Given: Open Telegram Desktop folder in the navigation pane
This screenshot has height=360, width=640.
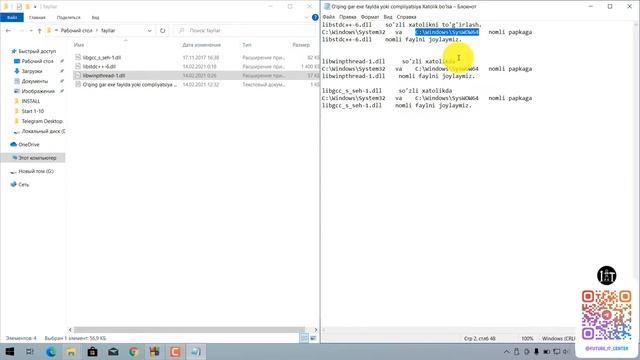Looking at the screenshot, I should (42, 121).
